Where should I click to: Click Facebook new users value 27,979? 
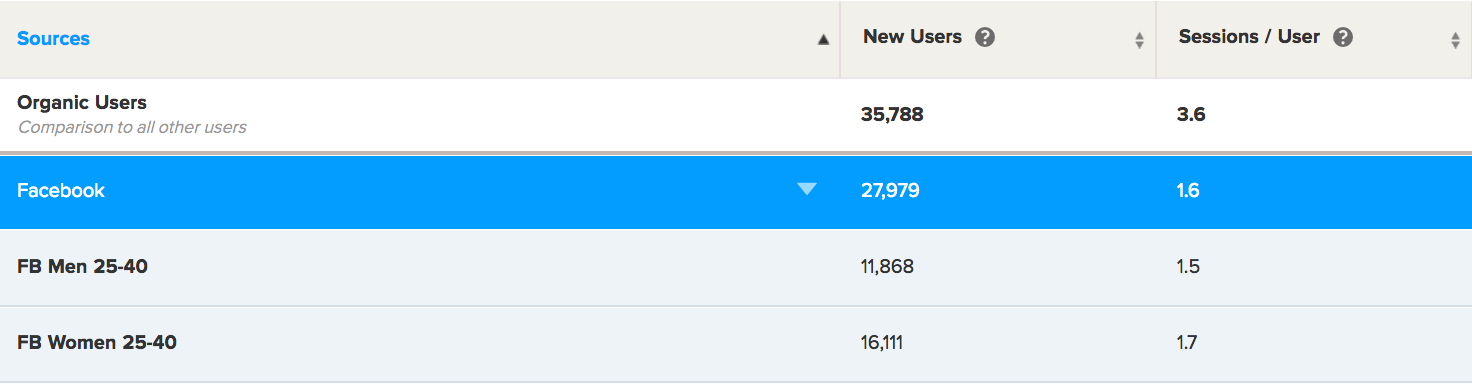click(890, 191)
